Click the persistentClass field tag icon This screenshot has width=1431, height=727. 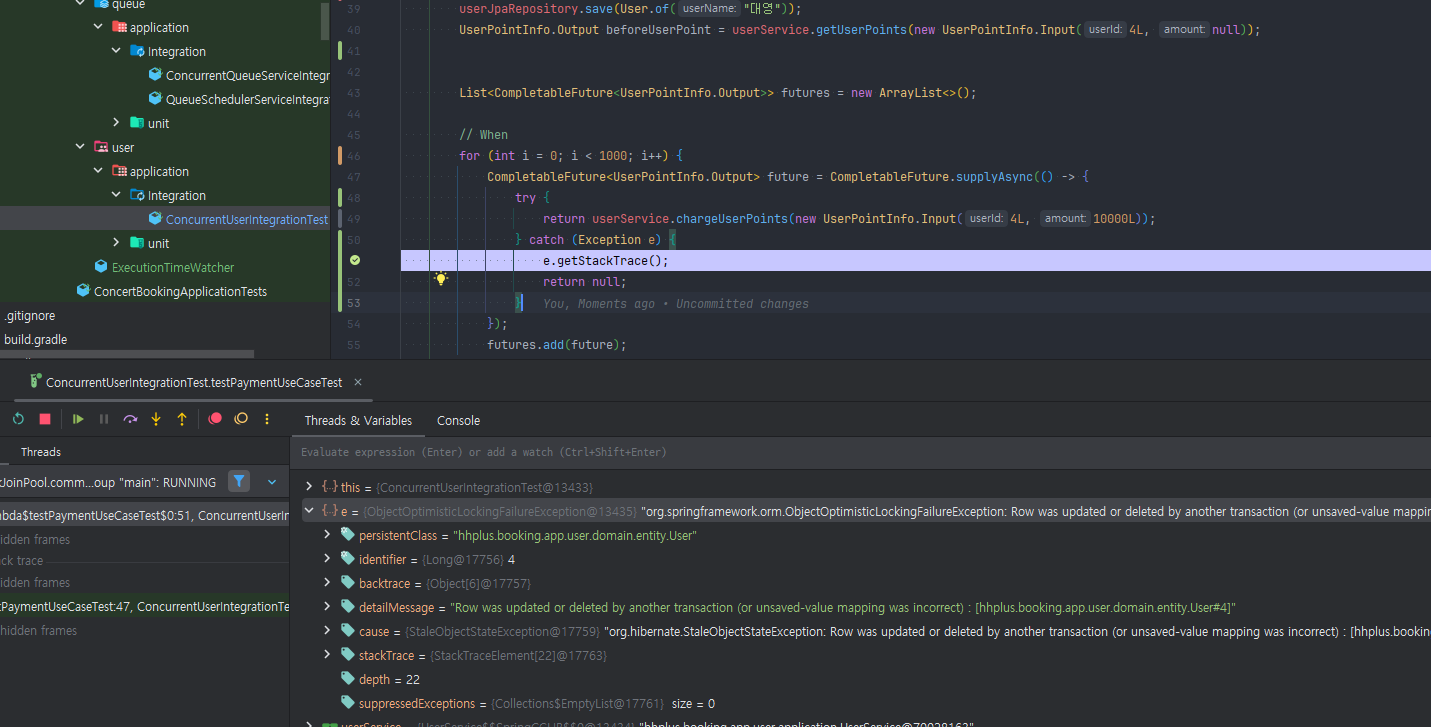(x=347, y=535)
